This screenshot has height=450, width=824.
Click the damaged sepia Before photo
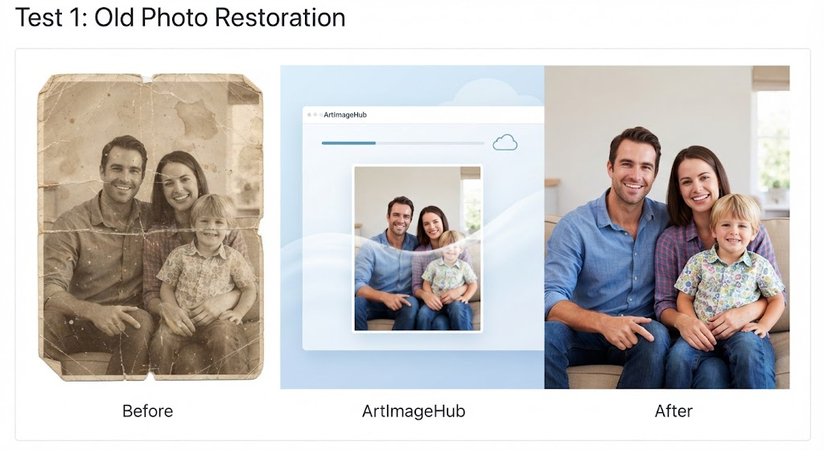pos(150,227)
